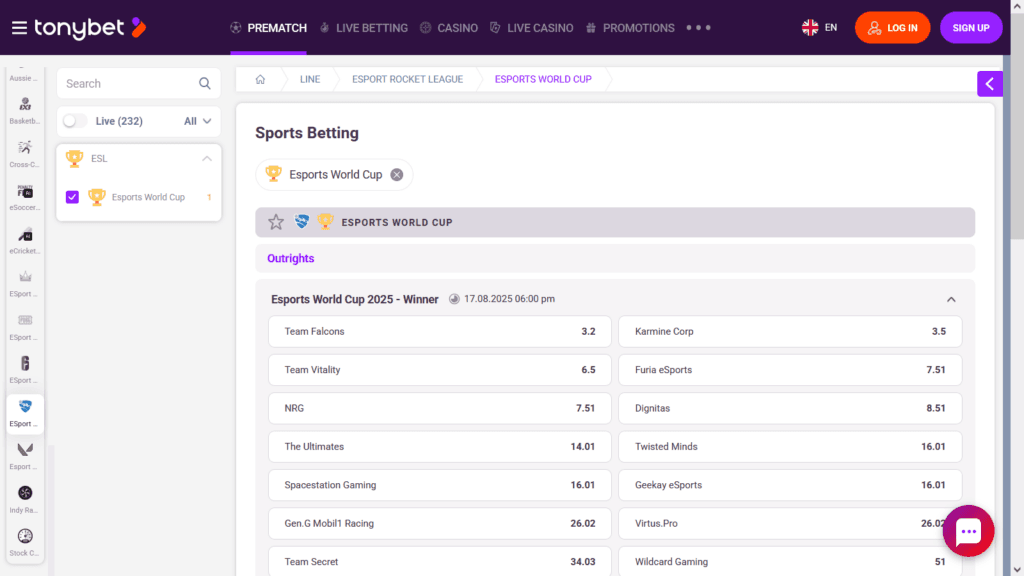Open the chat support bubble

pos(968,530)
